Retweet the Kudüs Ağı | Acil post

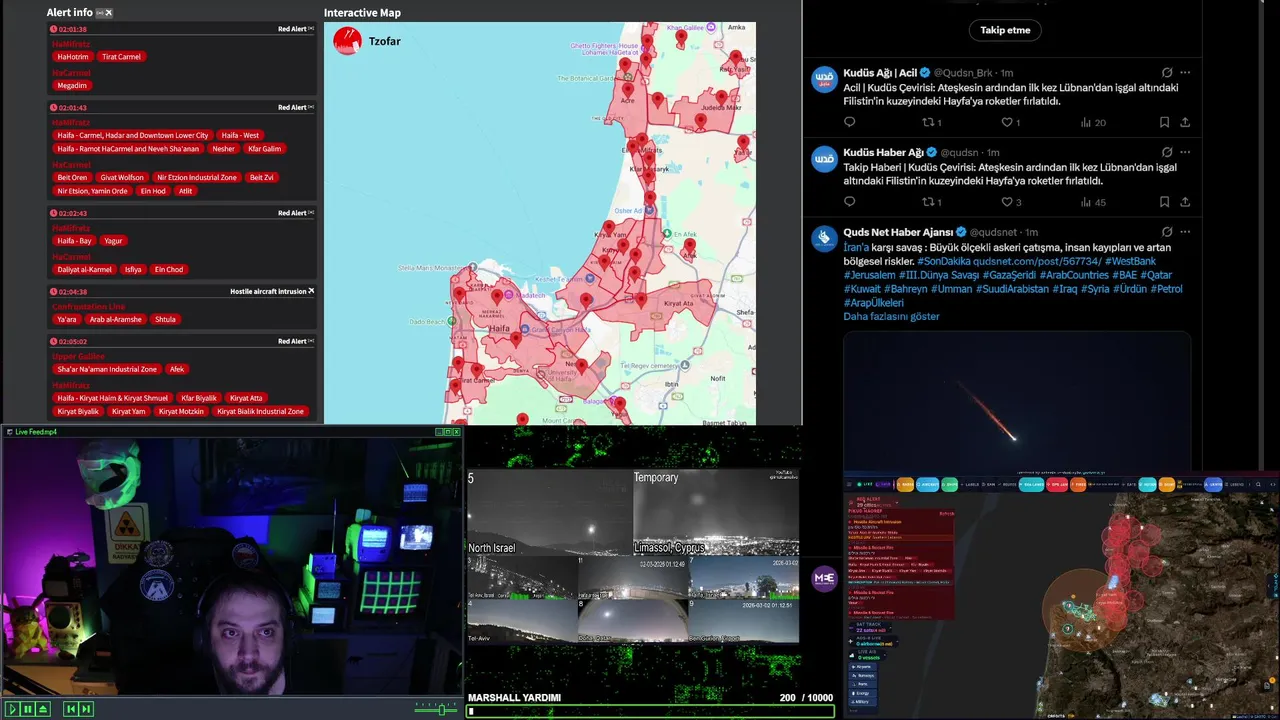[931, 122]
